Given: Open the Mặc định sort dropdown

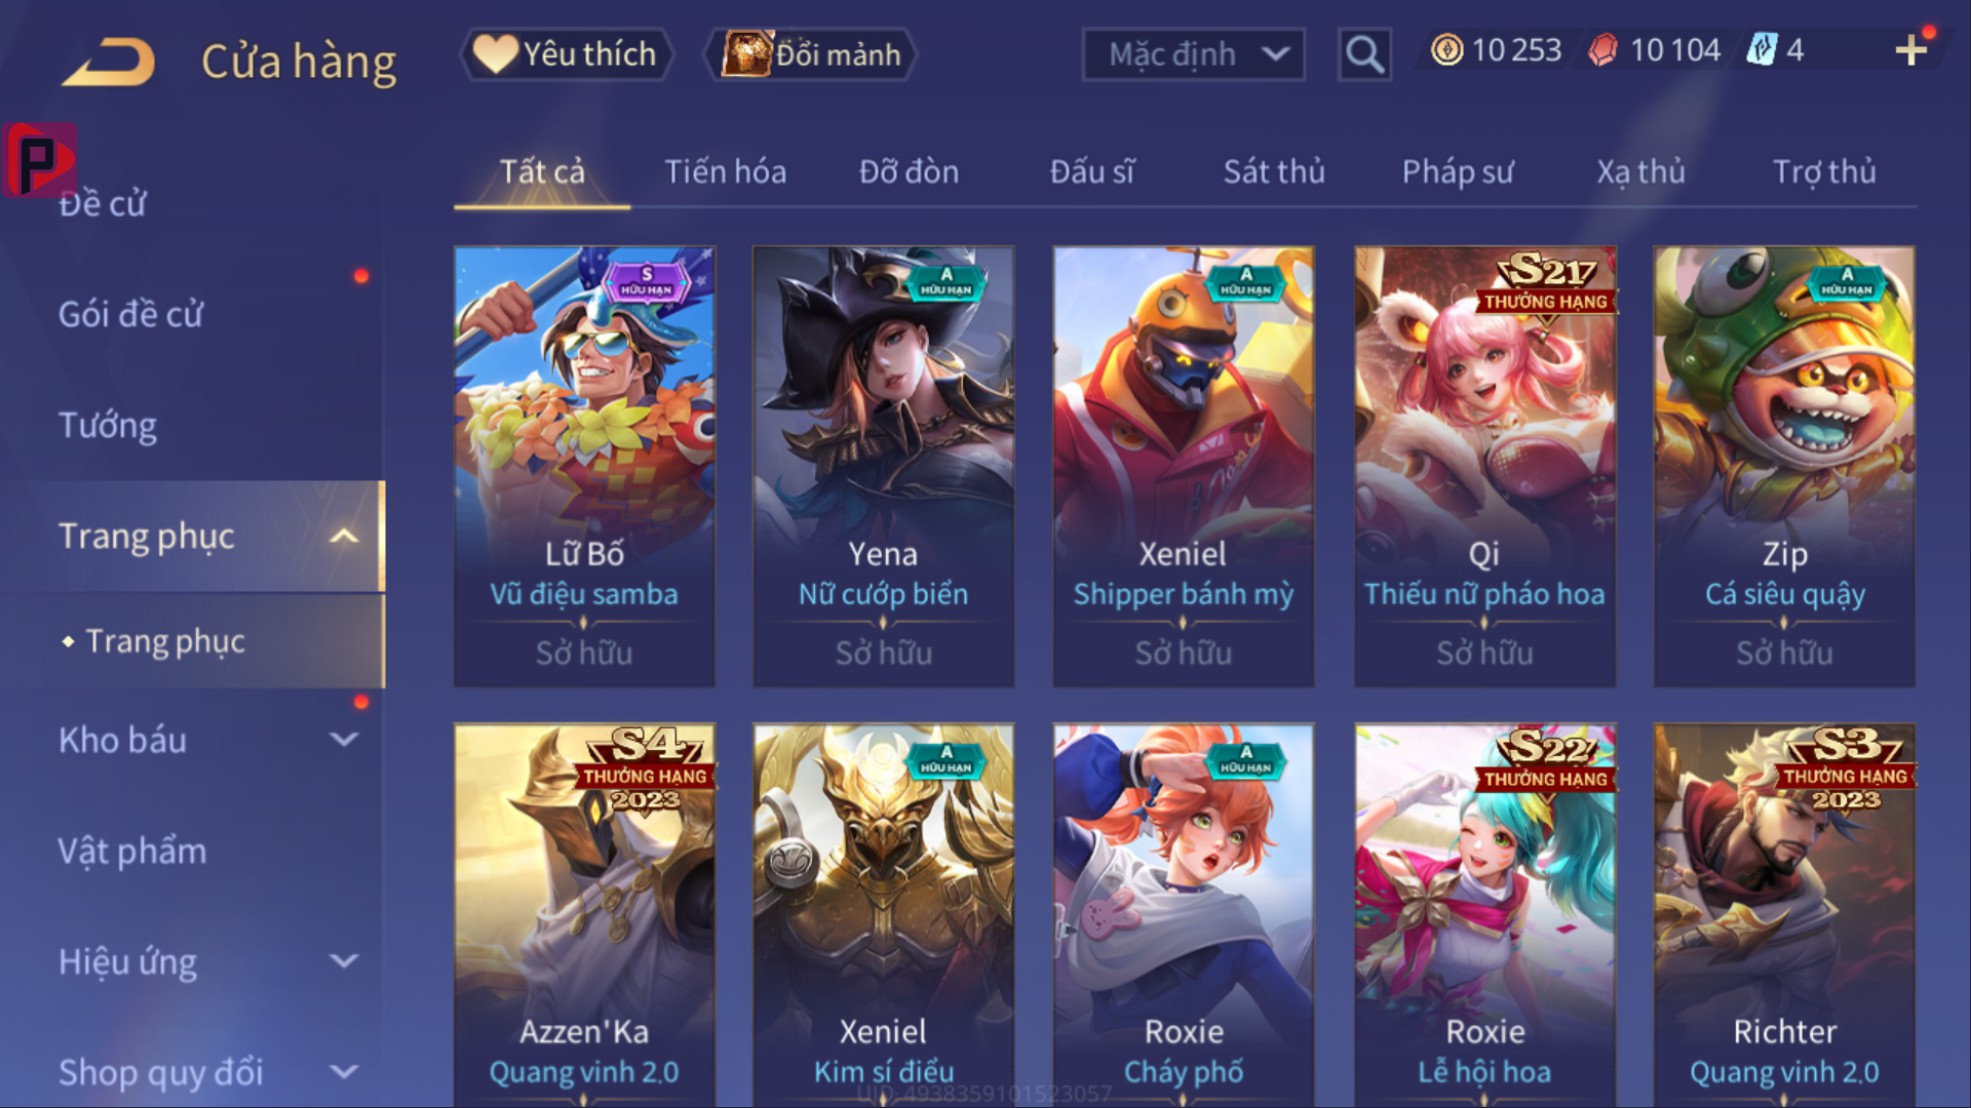Looking at the screenshot, I should pos(1193,54).
